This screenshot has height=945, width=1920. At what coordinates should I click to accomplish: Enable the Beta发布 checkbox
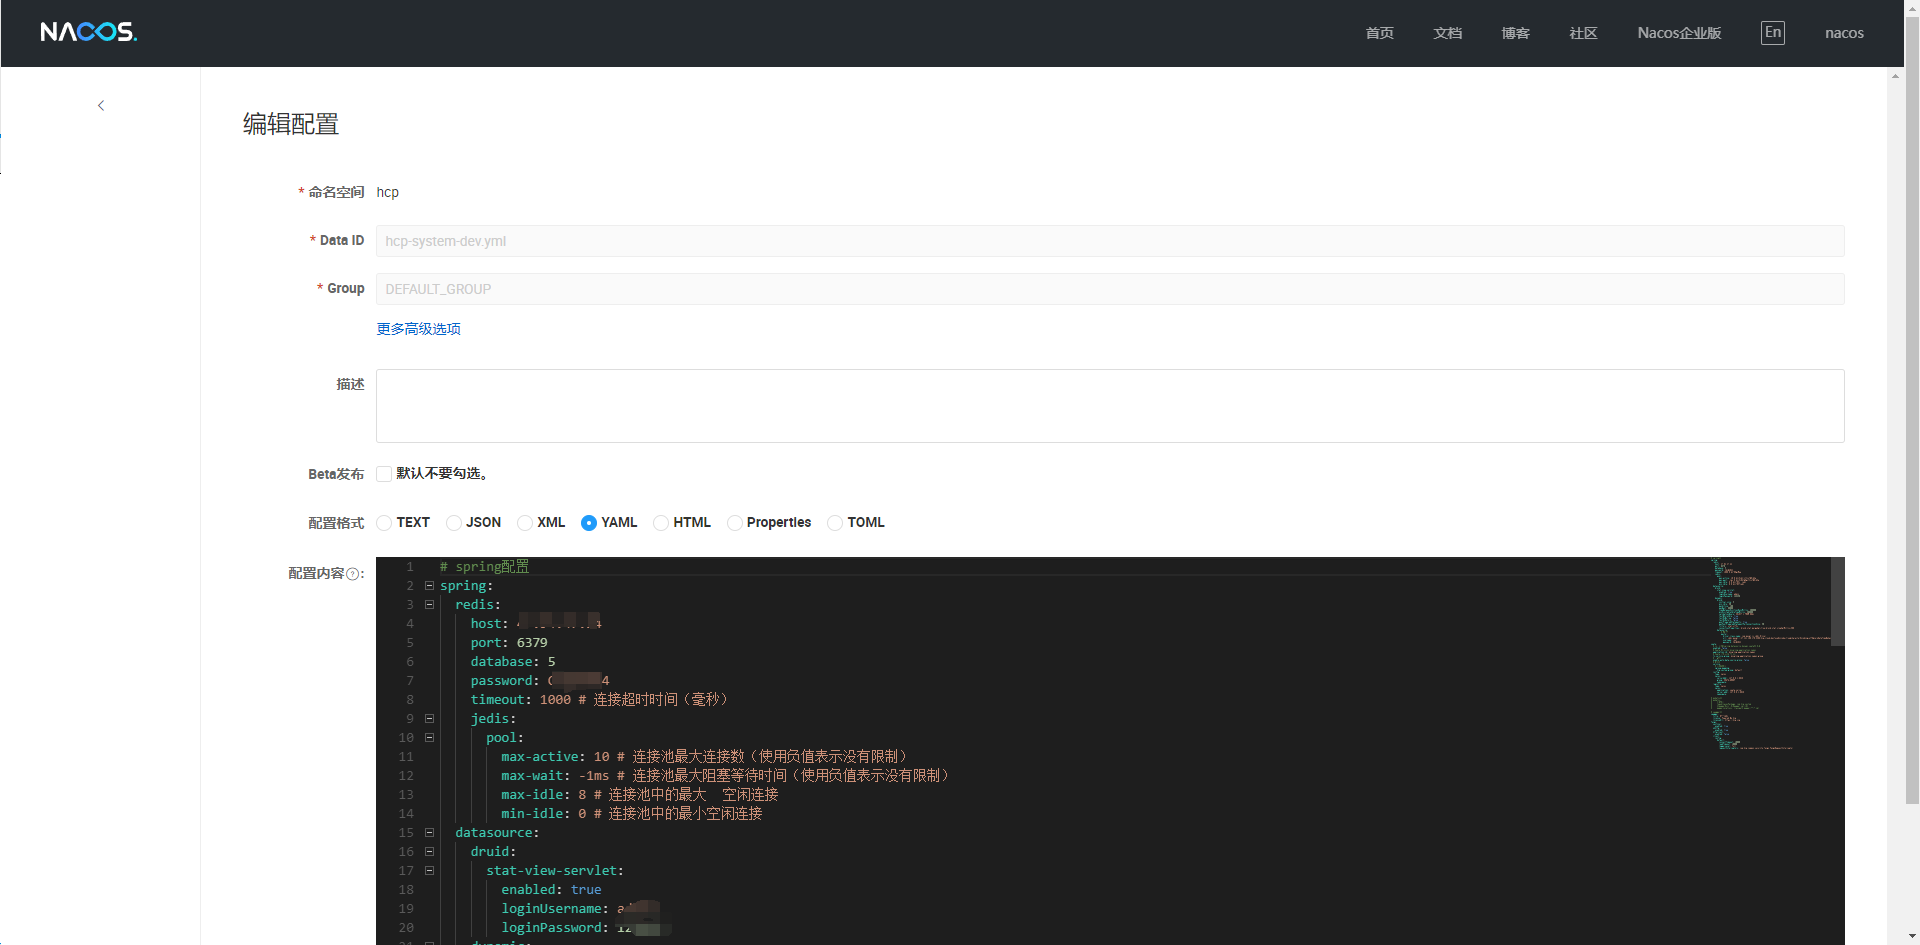pos(384,474)
